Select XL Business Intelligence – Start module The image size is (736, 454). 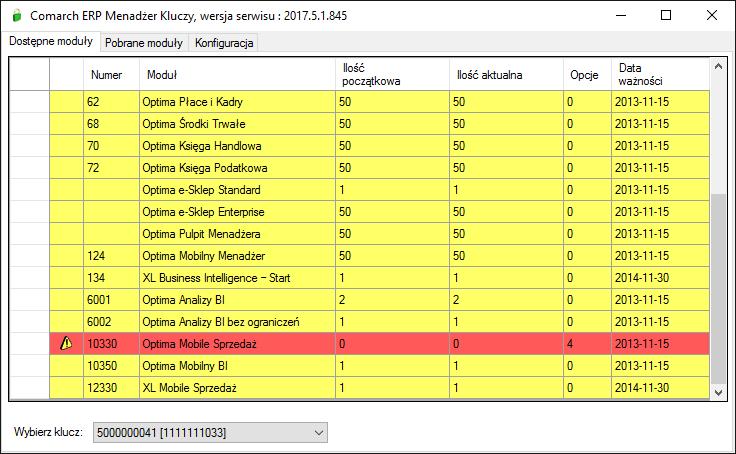point(237,278)
